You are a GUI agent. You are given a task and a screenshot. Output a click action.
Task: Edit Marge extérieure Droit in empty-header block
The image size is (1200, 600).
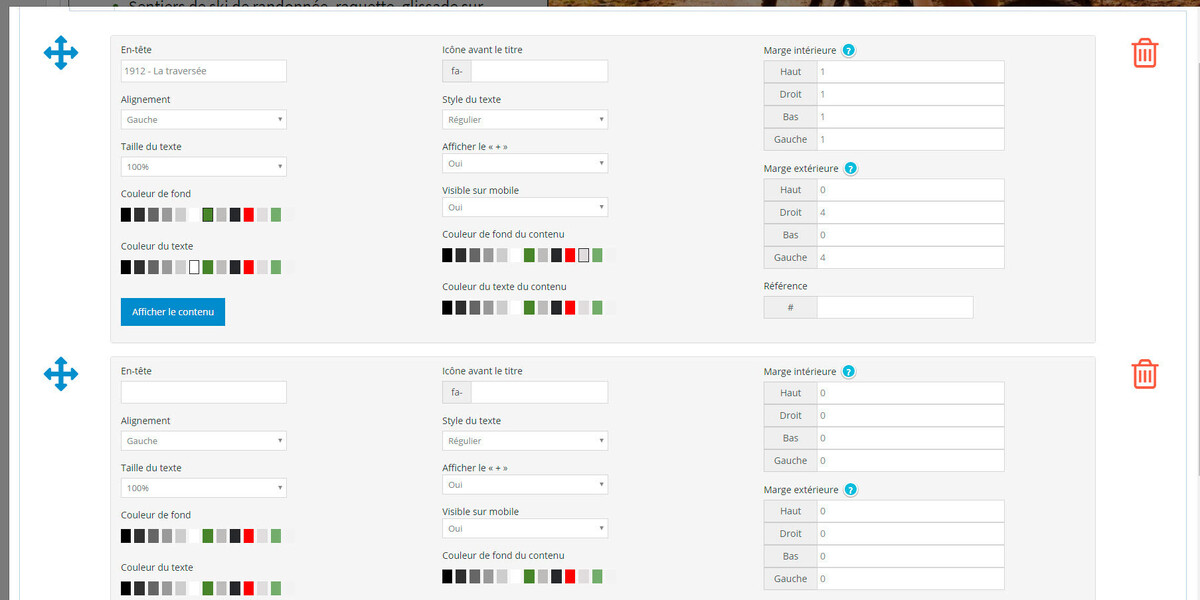(x=910, y=533)
